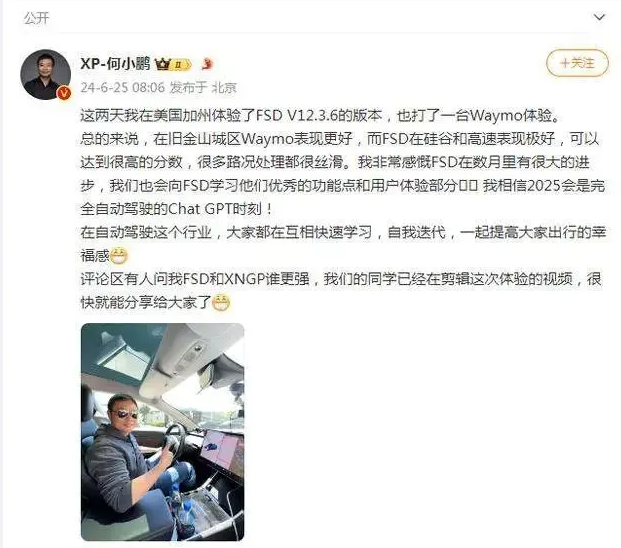Open the XP-何小鹏 username link
This screenshot has width=621, height=548.
115,63
